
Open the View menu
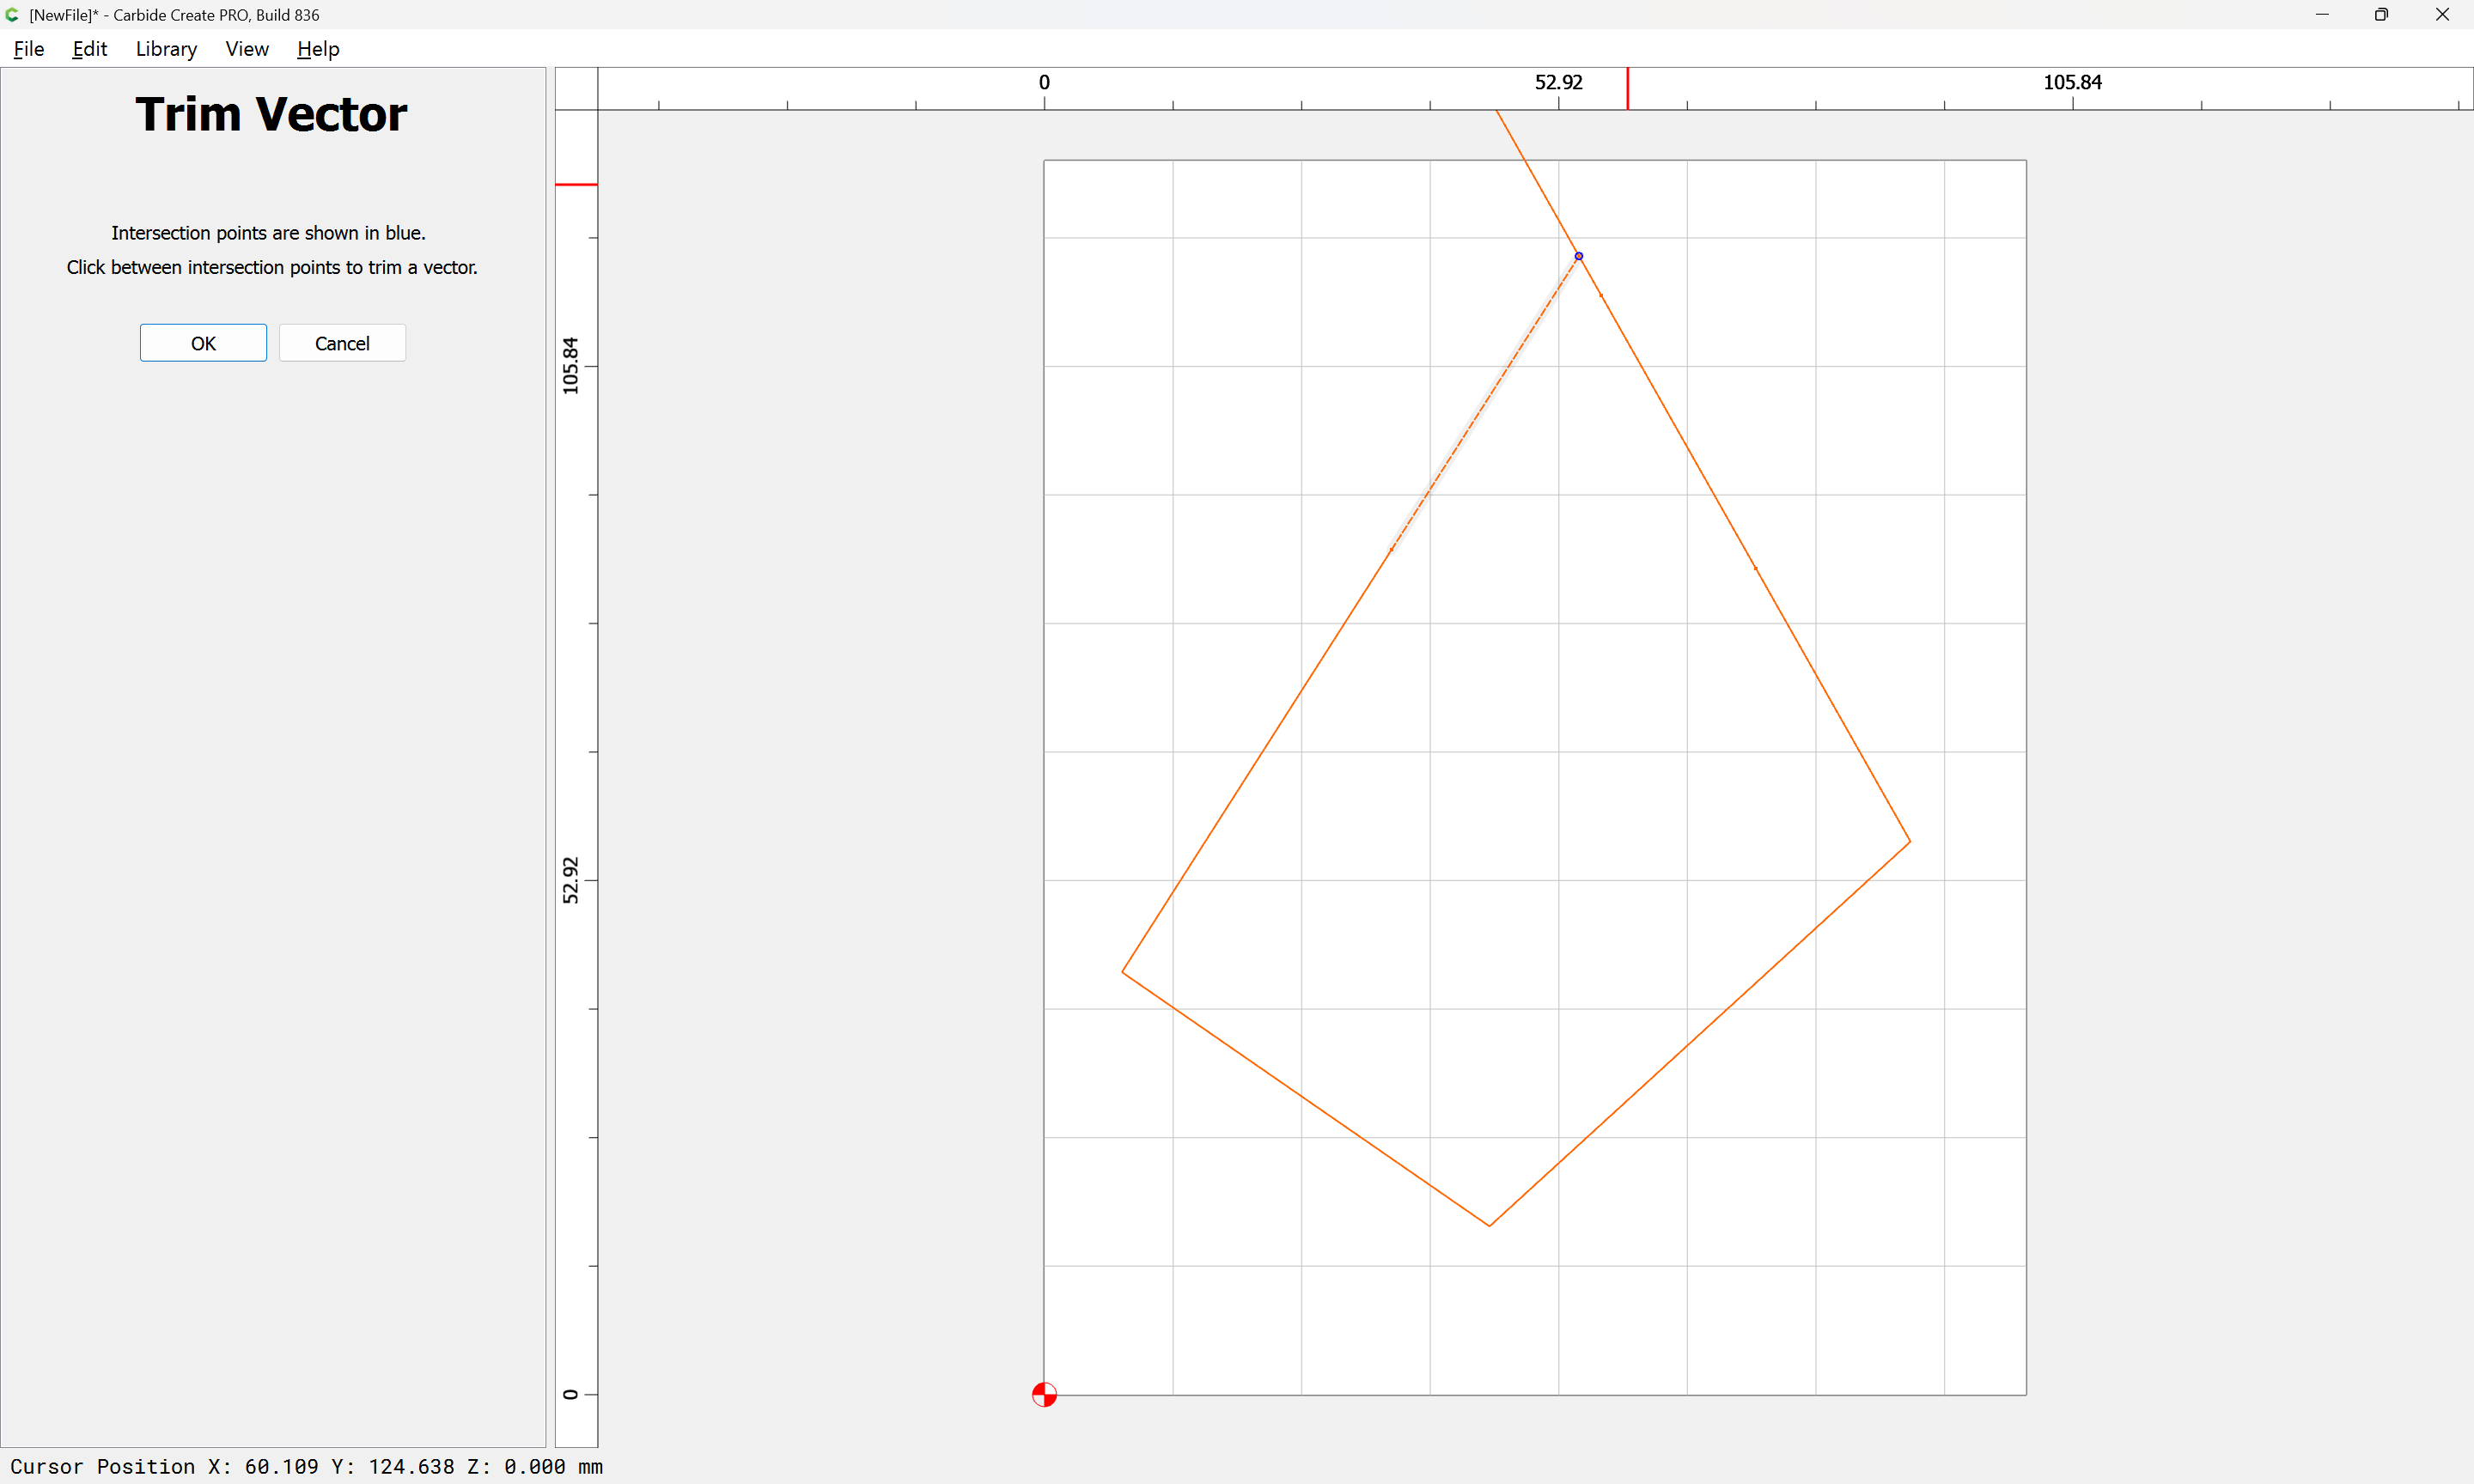point(247,49)
